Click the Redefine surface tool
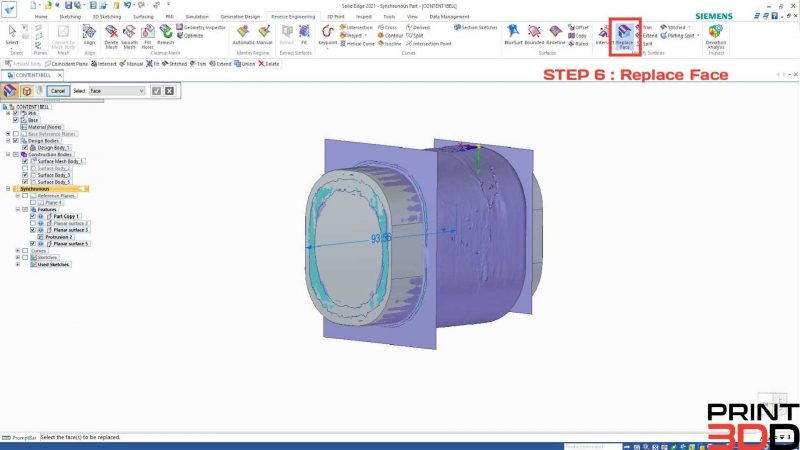 click(x=556, y=35)
